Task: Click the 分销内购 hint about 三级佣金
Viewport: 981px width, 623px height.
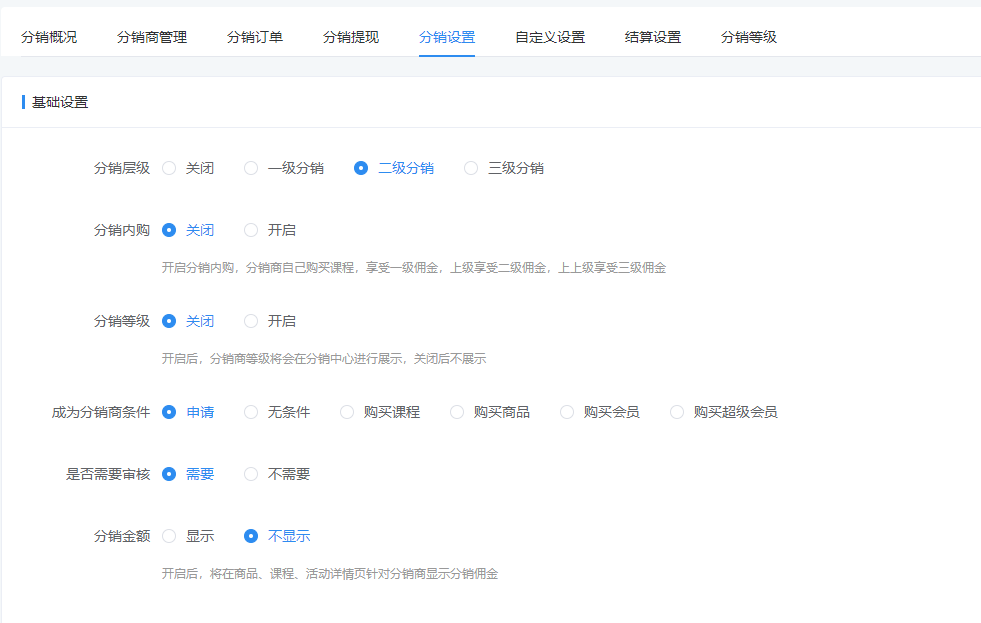Action: [x=414, y=268]
